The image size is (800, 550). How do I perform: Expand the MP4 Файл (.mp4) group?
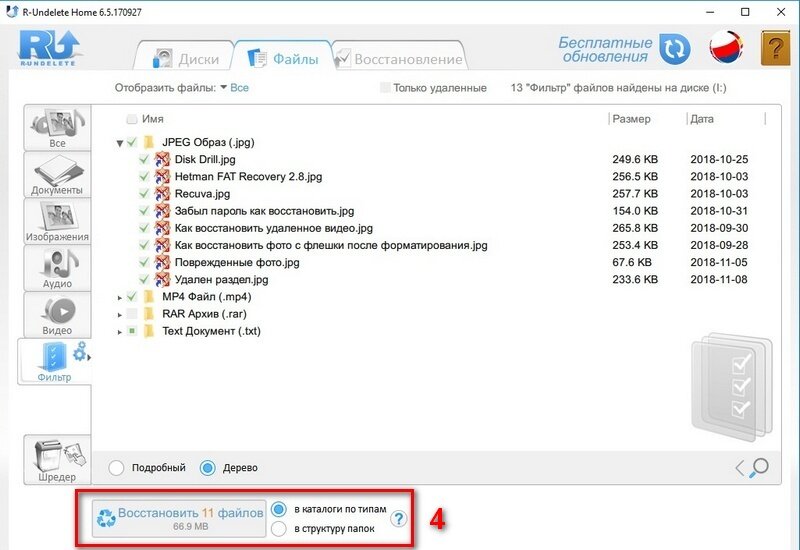(119, 297)
